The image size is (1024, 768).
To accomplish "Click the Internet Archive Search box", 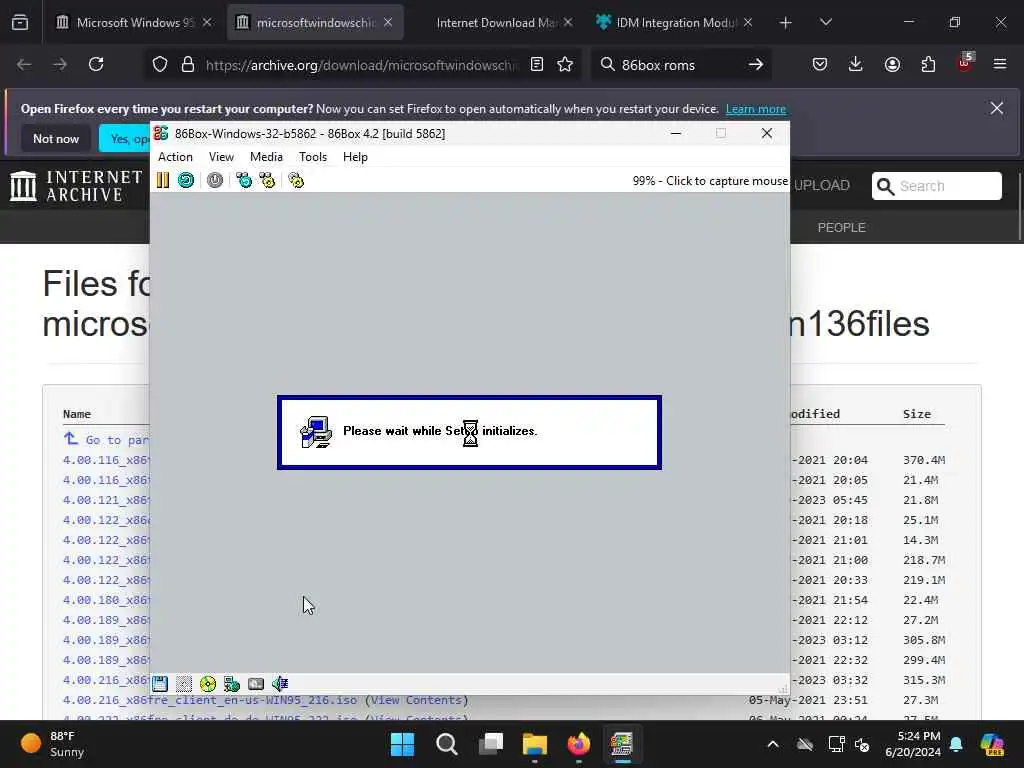I will (x=936, y=186).
